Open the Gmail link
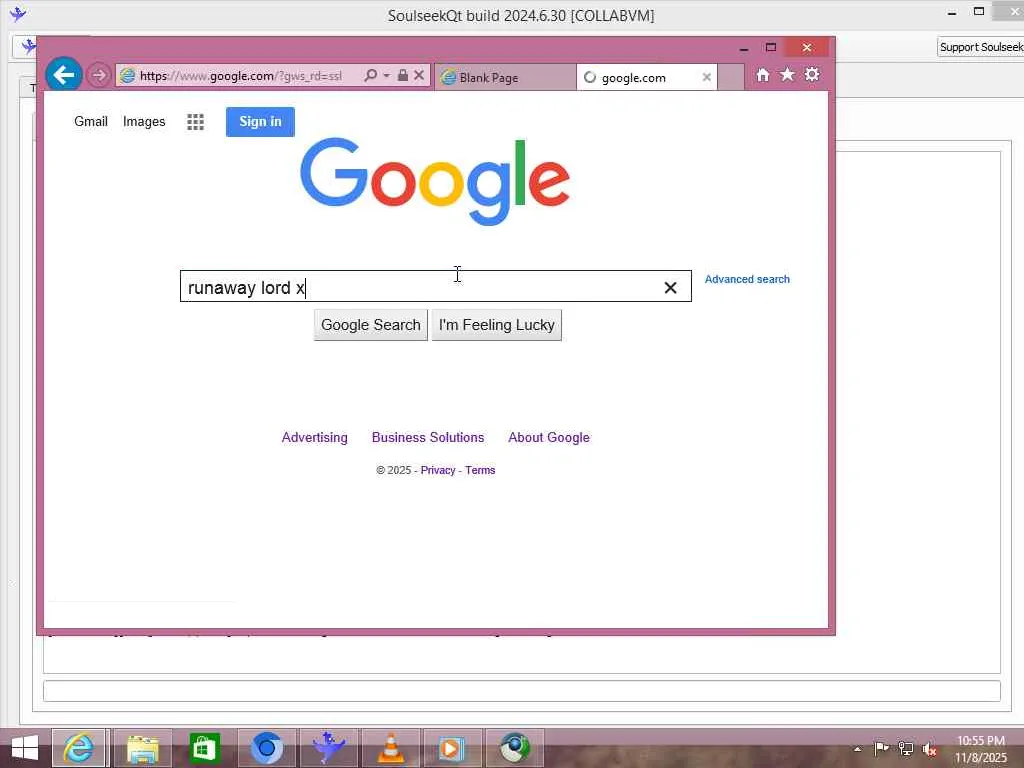This screenshot has height=768, width=1024. pos(91,121)
